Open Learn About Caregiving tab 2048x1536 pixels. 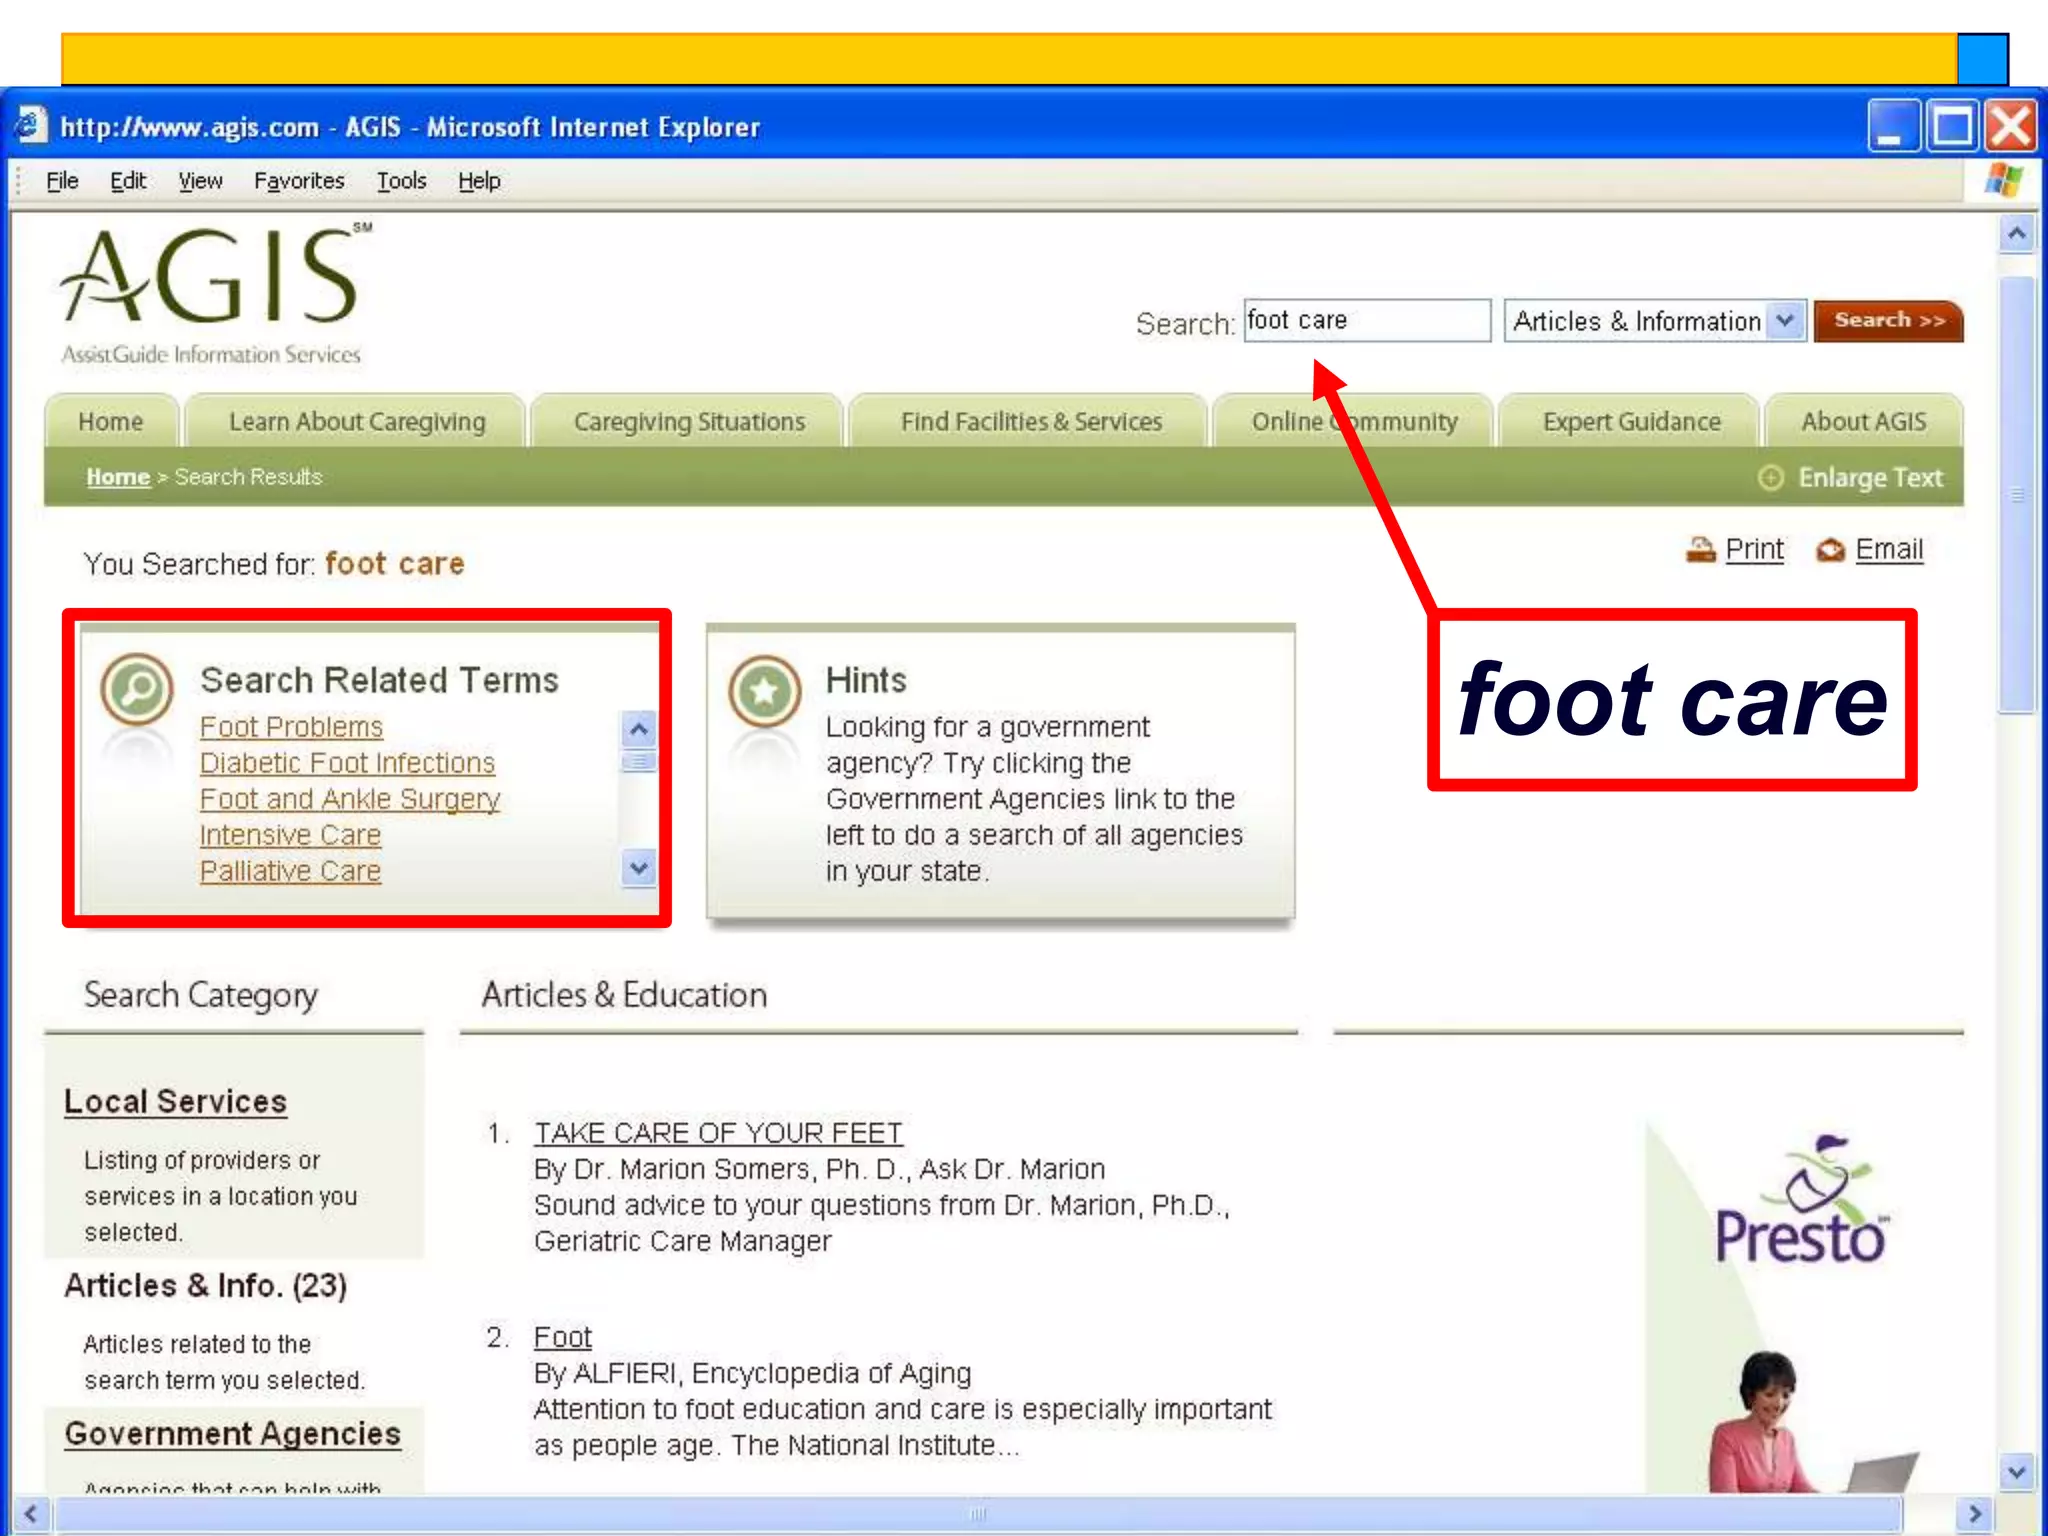click(x=357, y=421)
